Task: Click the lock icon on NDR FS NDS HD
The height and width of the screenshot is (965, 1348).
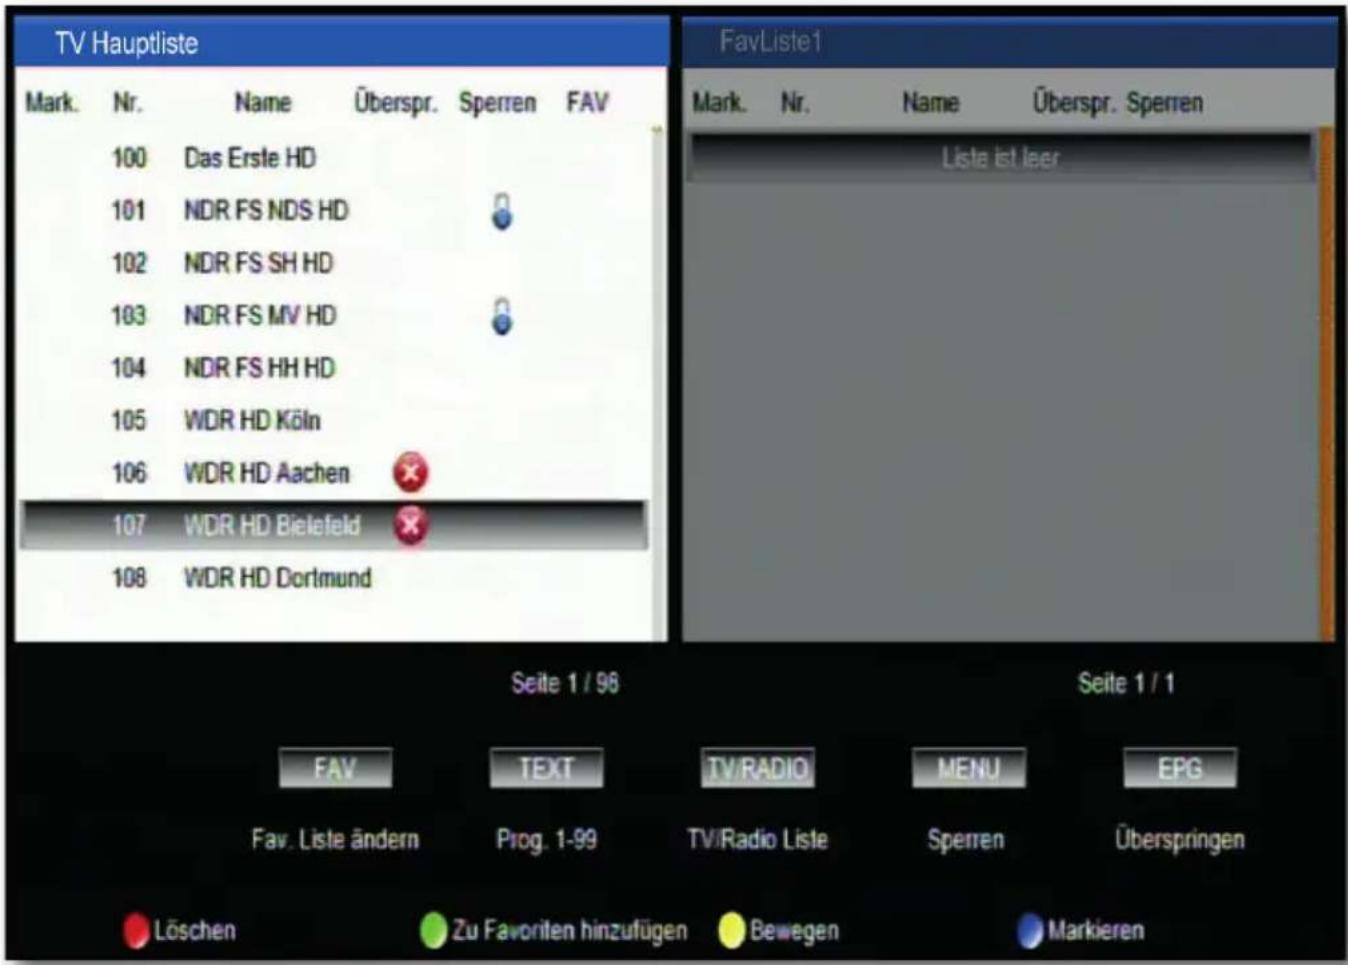Action: point(502,211)
